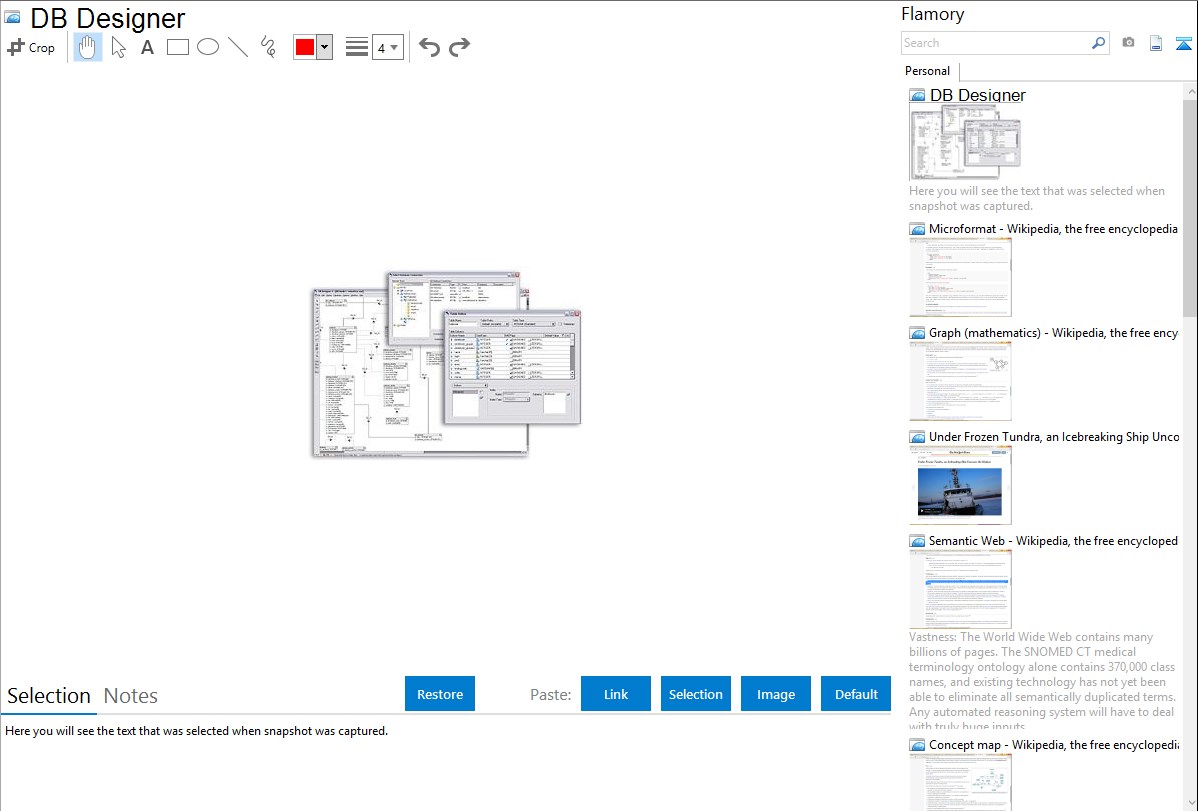
Task: Activate the hand pan tool
Action: 88,47
